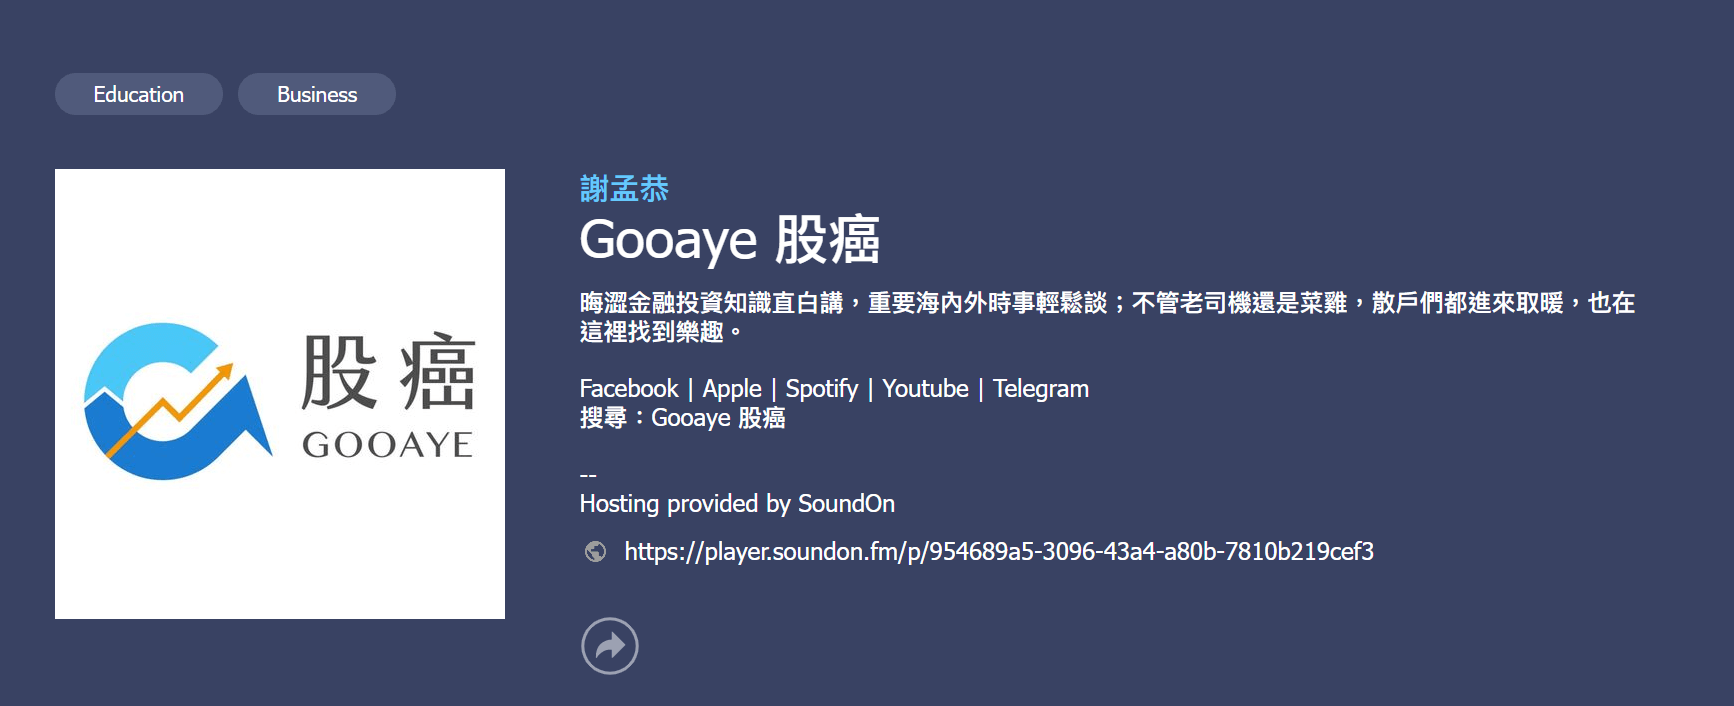1734x706 pixels.
Task: Click Hosting provided by SoundOn text
Action: pyautogui.click(x=737, y=504)
